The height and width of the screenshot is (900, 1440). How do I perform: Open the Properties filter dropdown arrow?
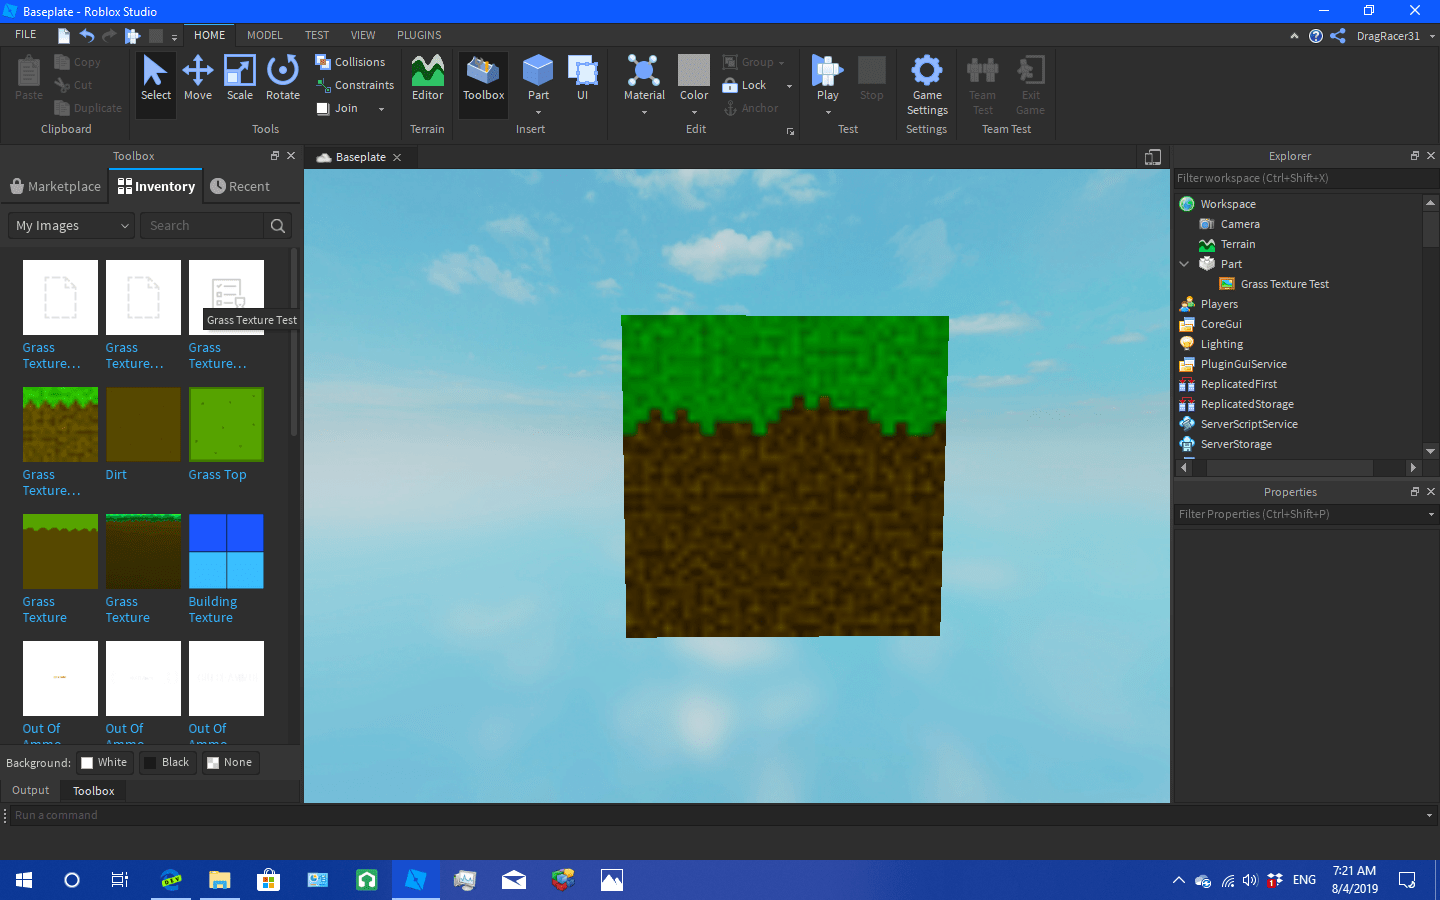click(x=1431, y=514)
